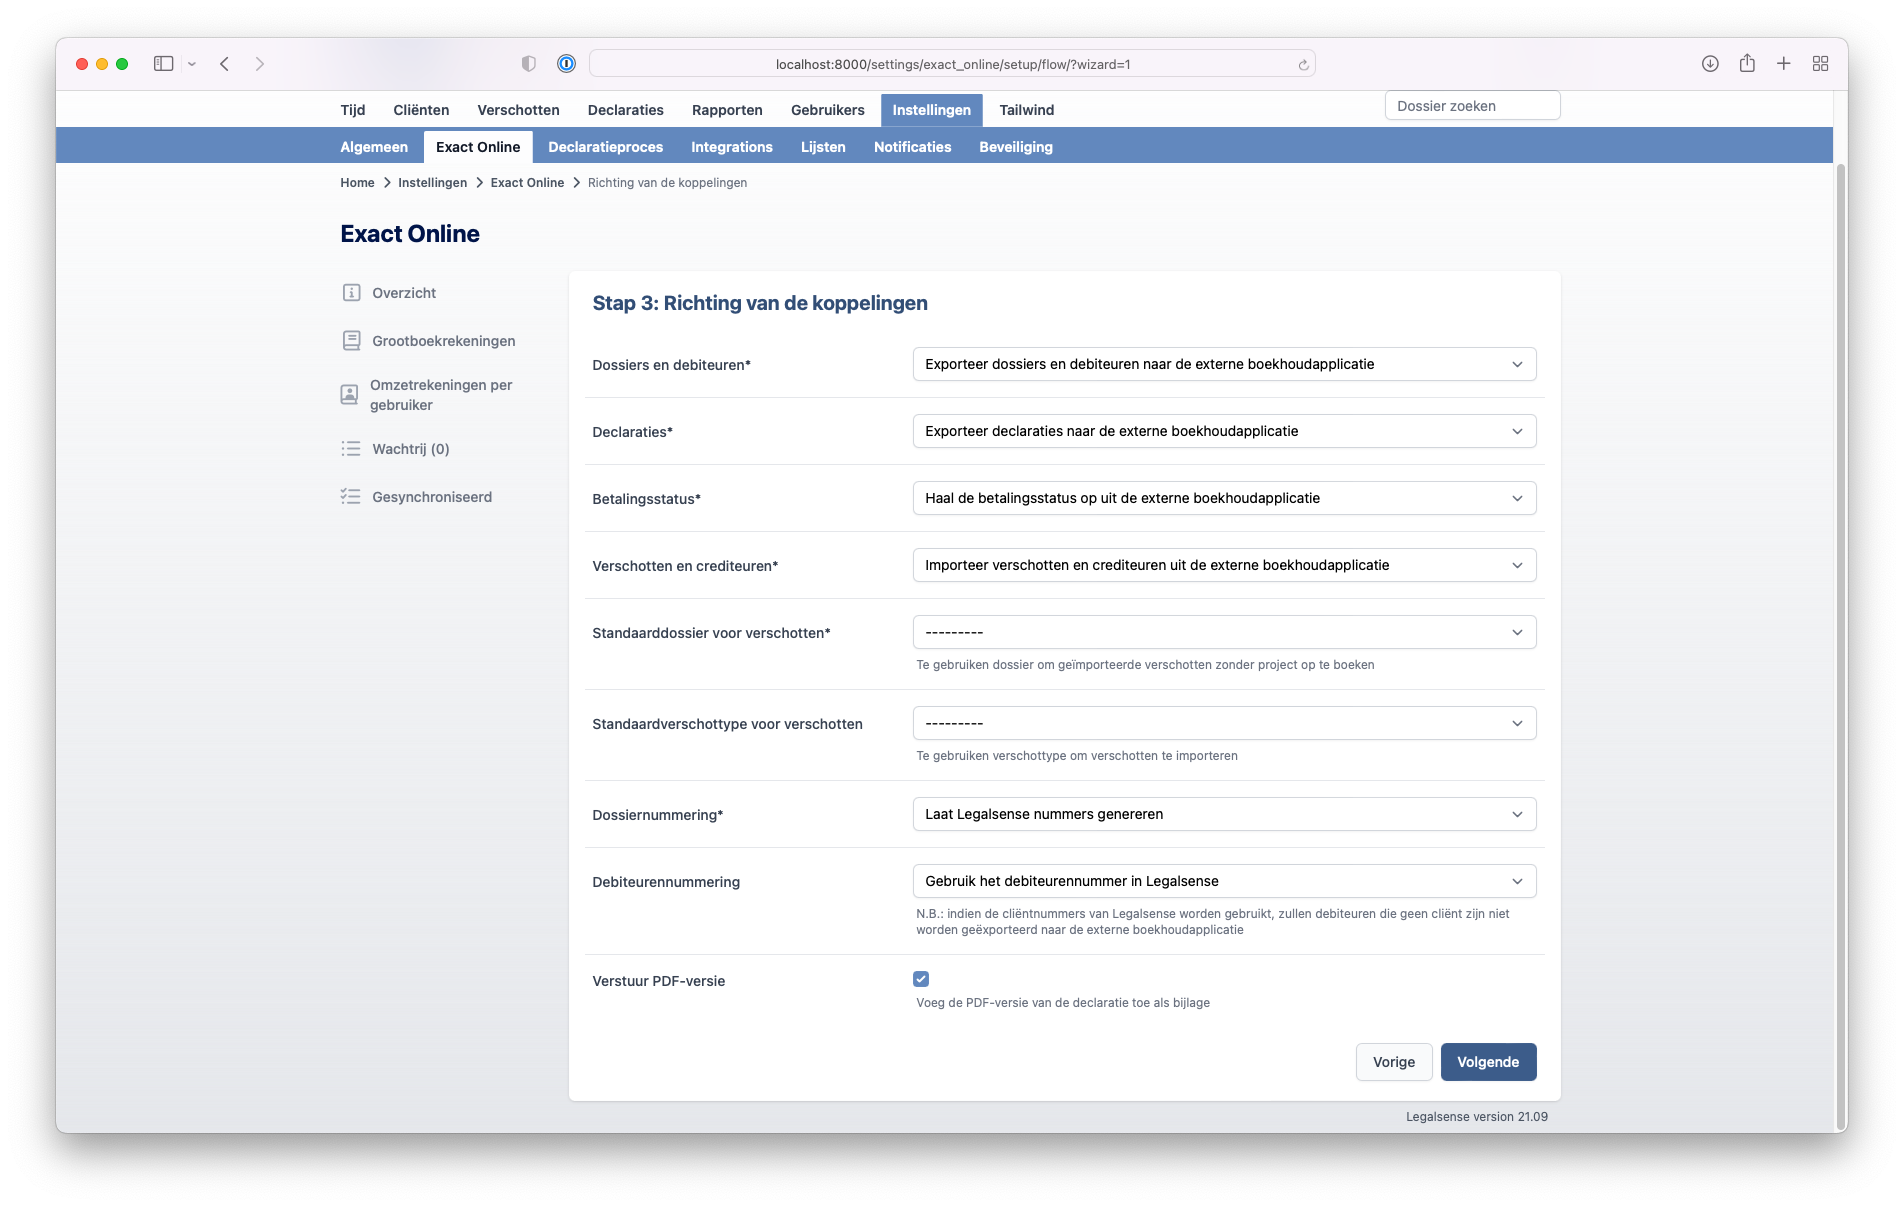Switch to the Declaratieproces tab

(605, 147)
